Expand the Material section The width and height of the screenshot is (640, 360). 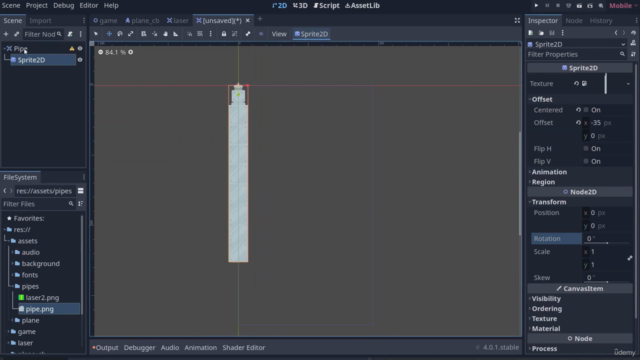tap(580, 329)
